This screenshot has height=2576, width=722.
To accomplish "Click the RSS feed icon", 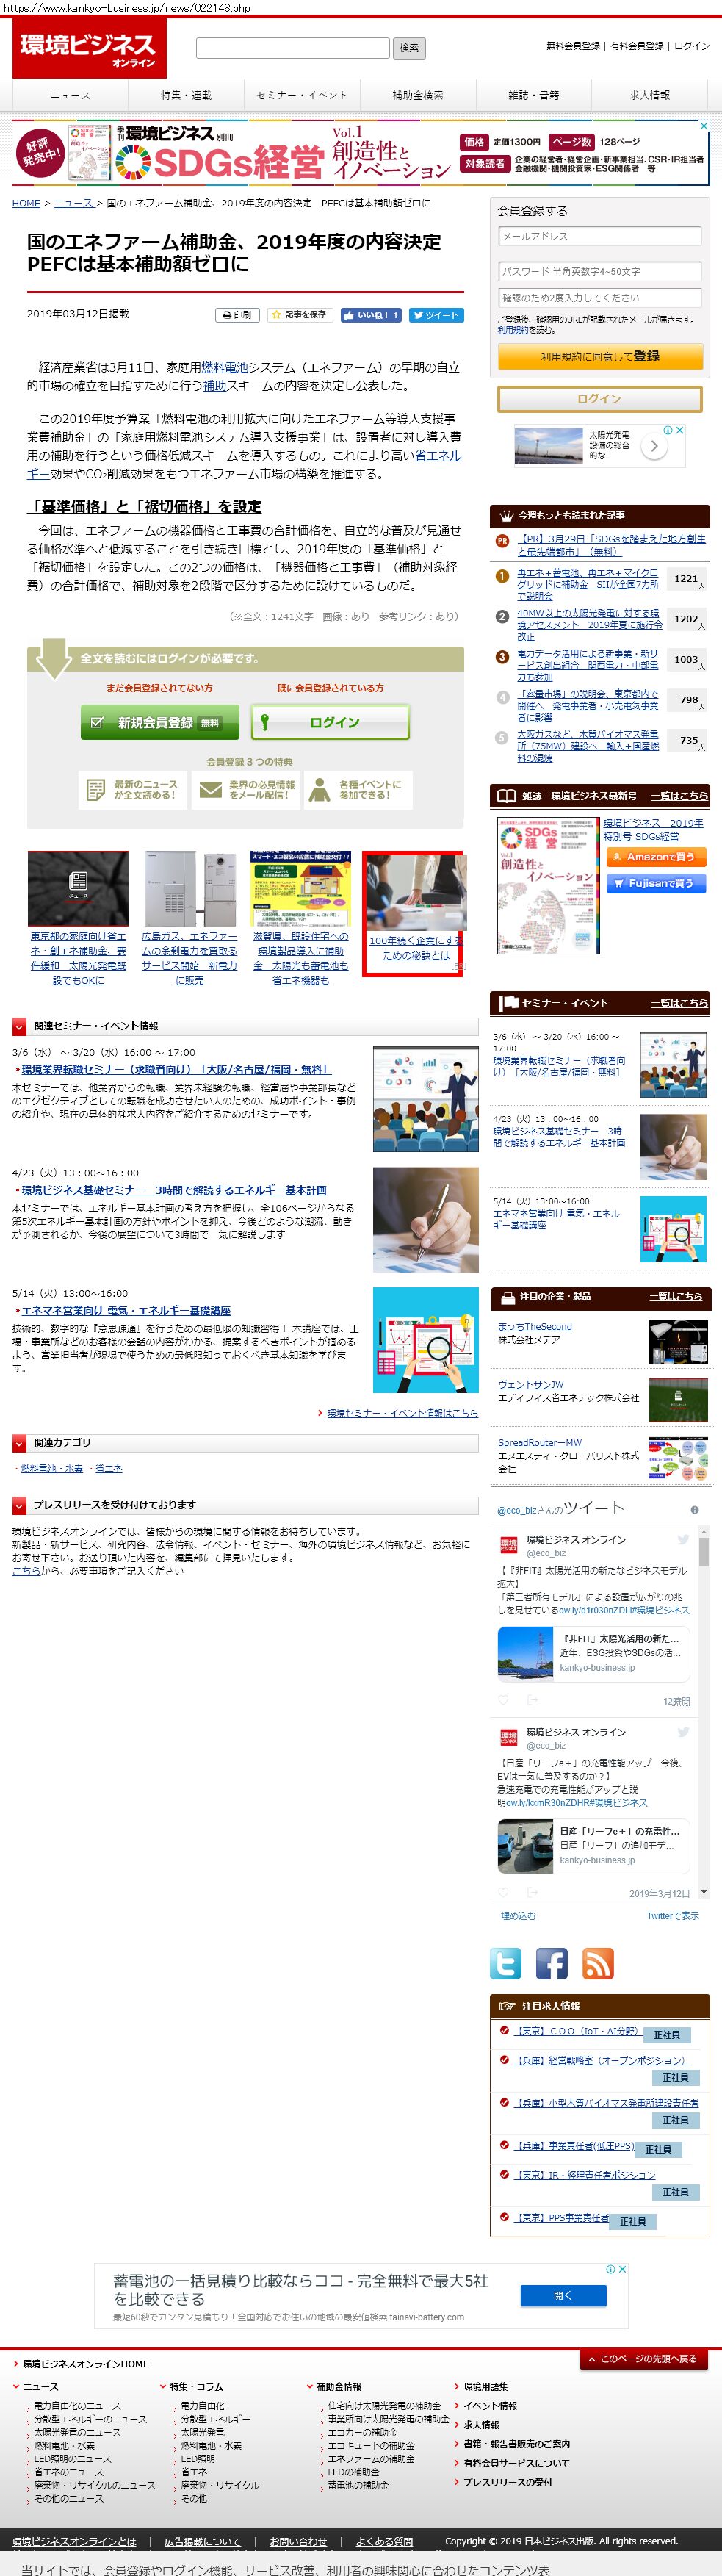I will [597, 1963].
